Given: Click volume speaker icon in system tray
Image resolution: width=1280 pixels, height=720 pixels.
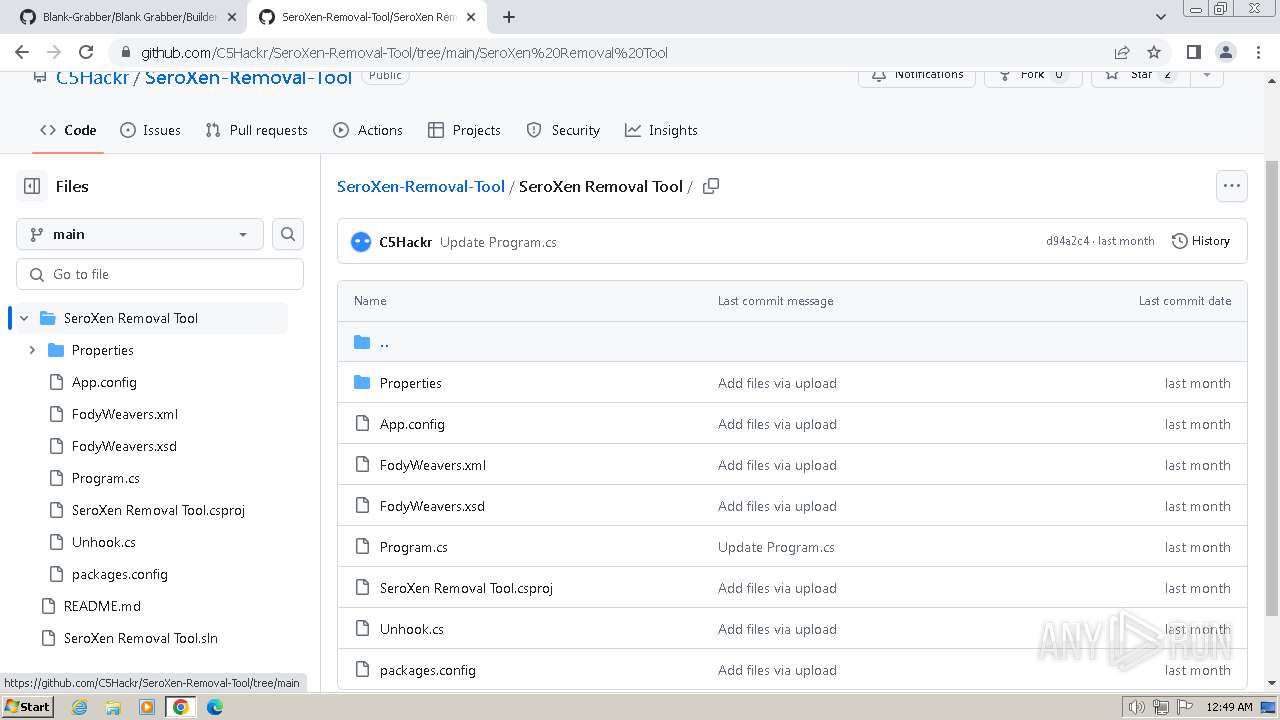Looking at the screenshot, I should (x=1137, y=707).
